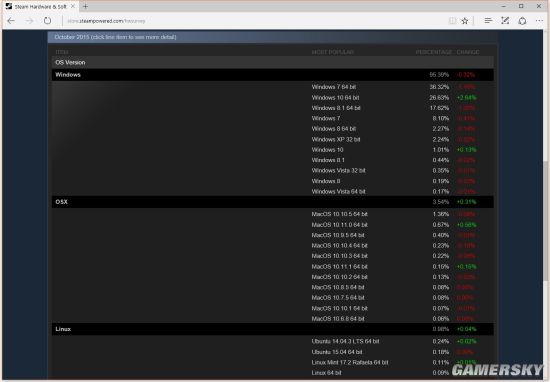550x382 pixels.
Task: Expand the OSX category row
Action: 273,202
